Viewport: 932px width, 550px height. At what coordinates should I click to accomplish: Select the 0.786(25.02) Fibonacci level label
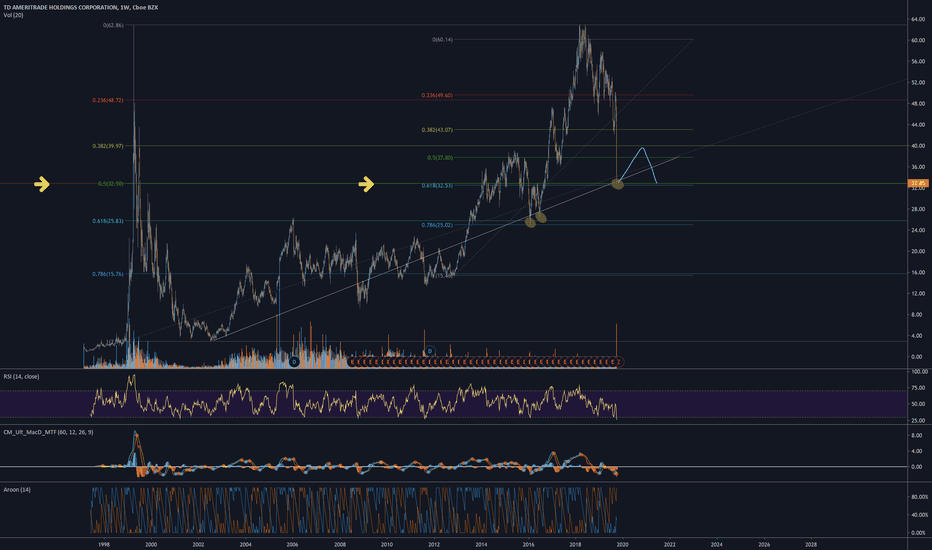pyautogui.click(x=437, y=225)
